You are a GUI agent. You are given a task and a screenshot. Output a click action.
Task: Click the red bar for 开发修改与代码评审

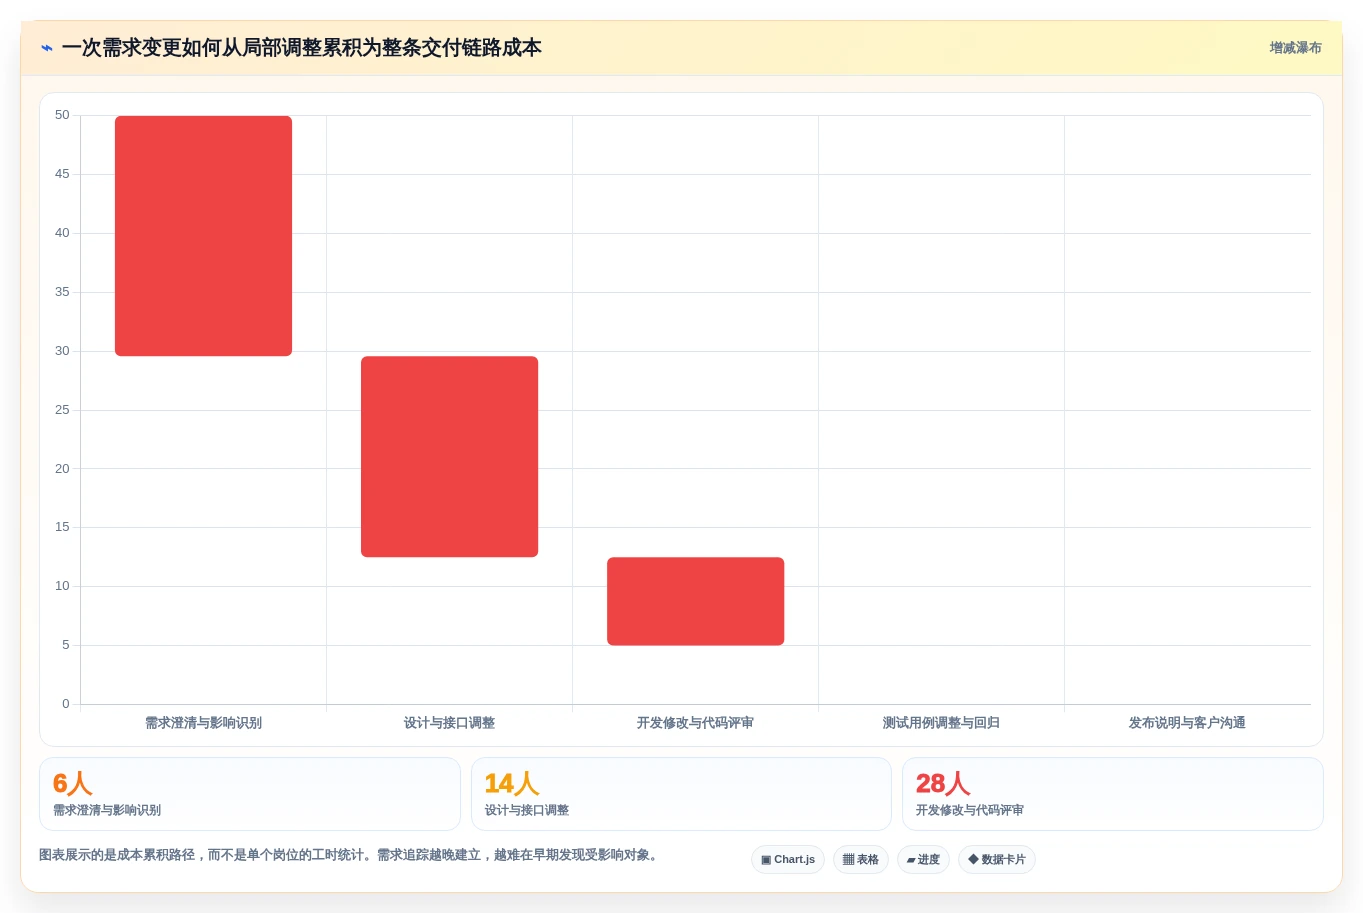695,601
